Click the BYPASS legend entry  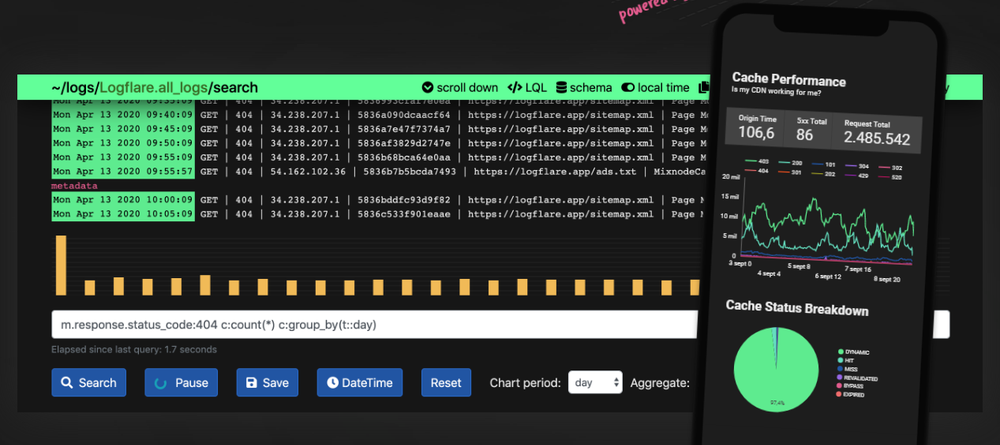point(851,386)
